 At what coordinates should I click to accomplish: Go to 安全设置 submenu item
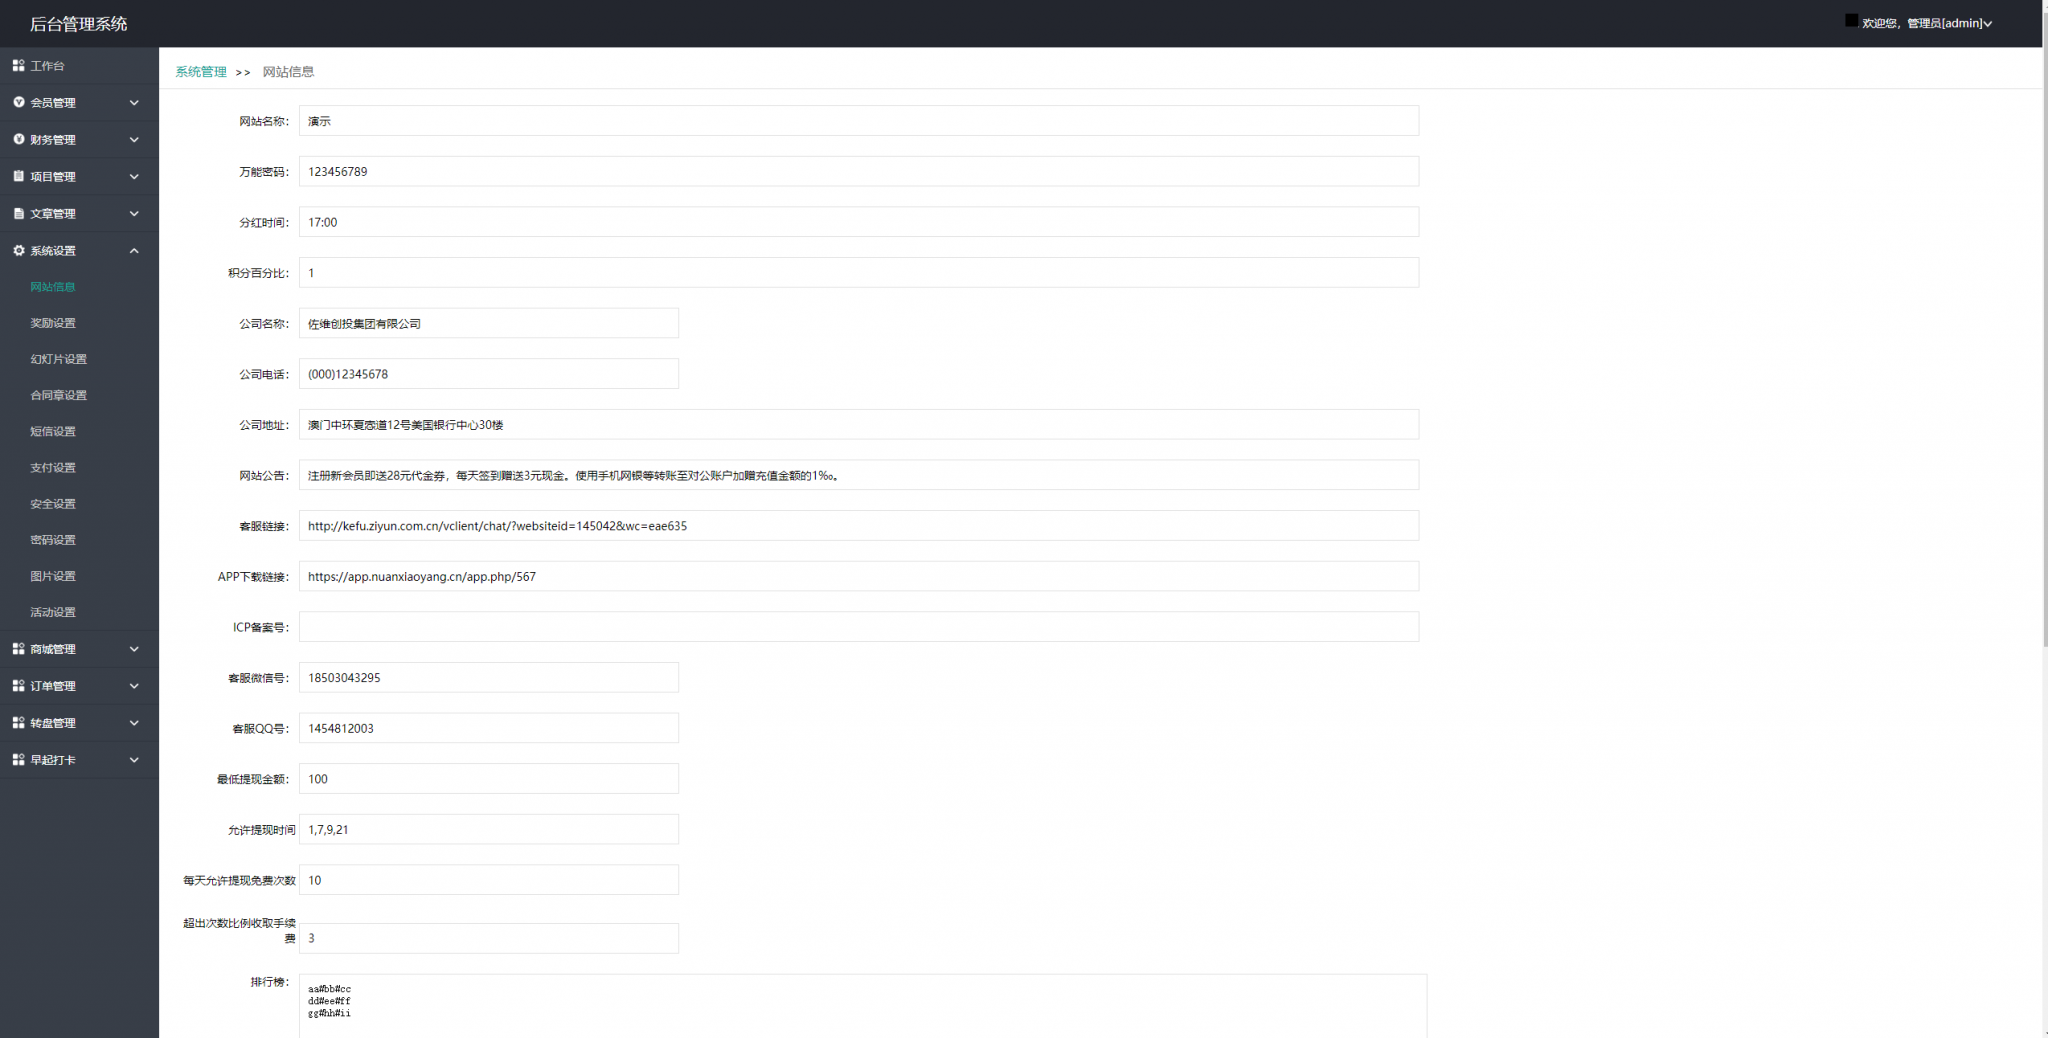[x=53, y=504]
